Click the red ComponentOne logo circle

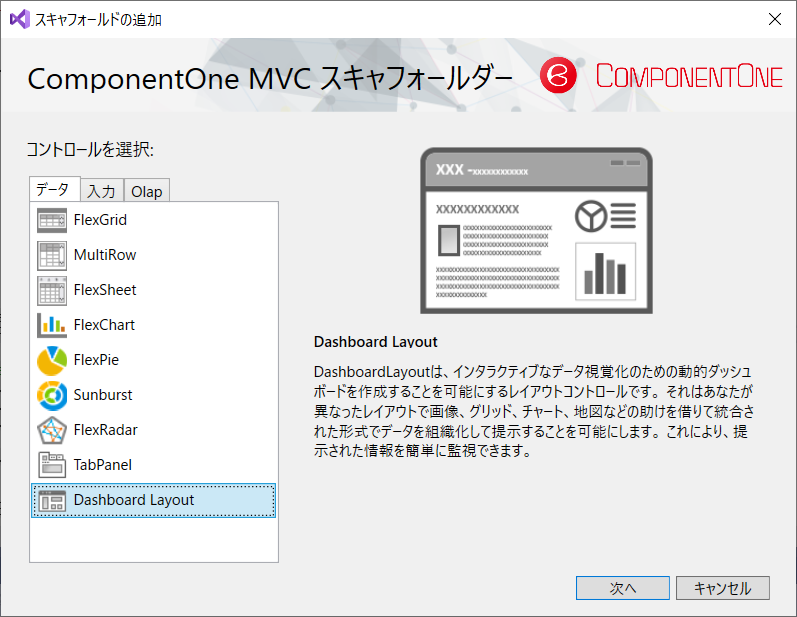(558, 76)
